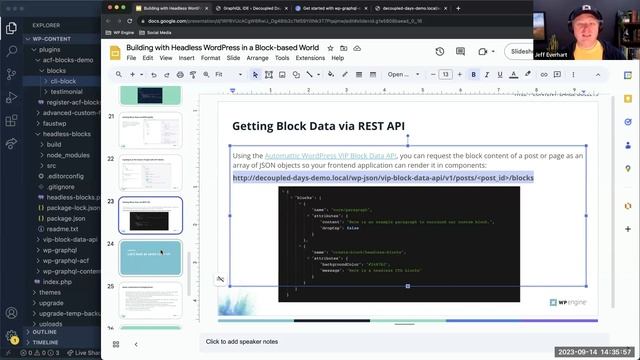Click the Slideshow button
640x360 pixels.
[519, 51]
